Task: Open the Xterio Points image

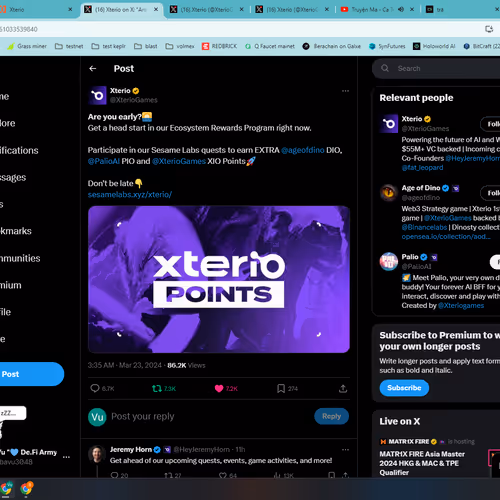Action: 219,279
